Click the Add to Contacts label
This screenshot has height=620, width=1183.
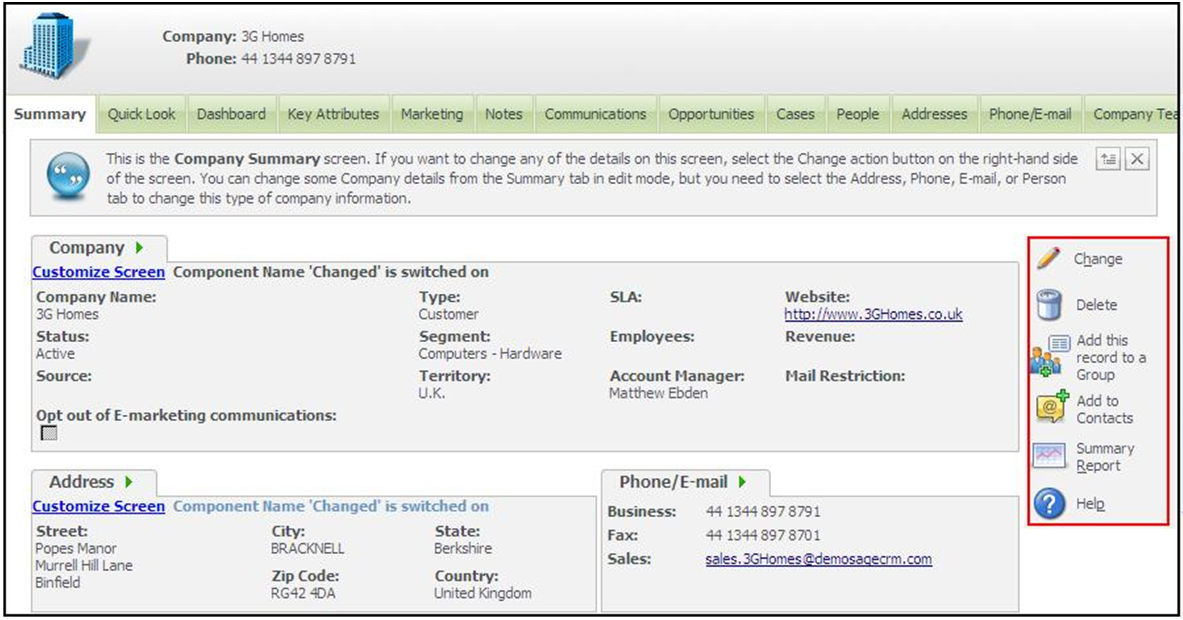point(1105,409)
